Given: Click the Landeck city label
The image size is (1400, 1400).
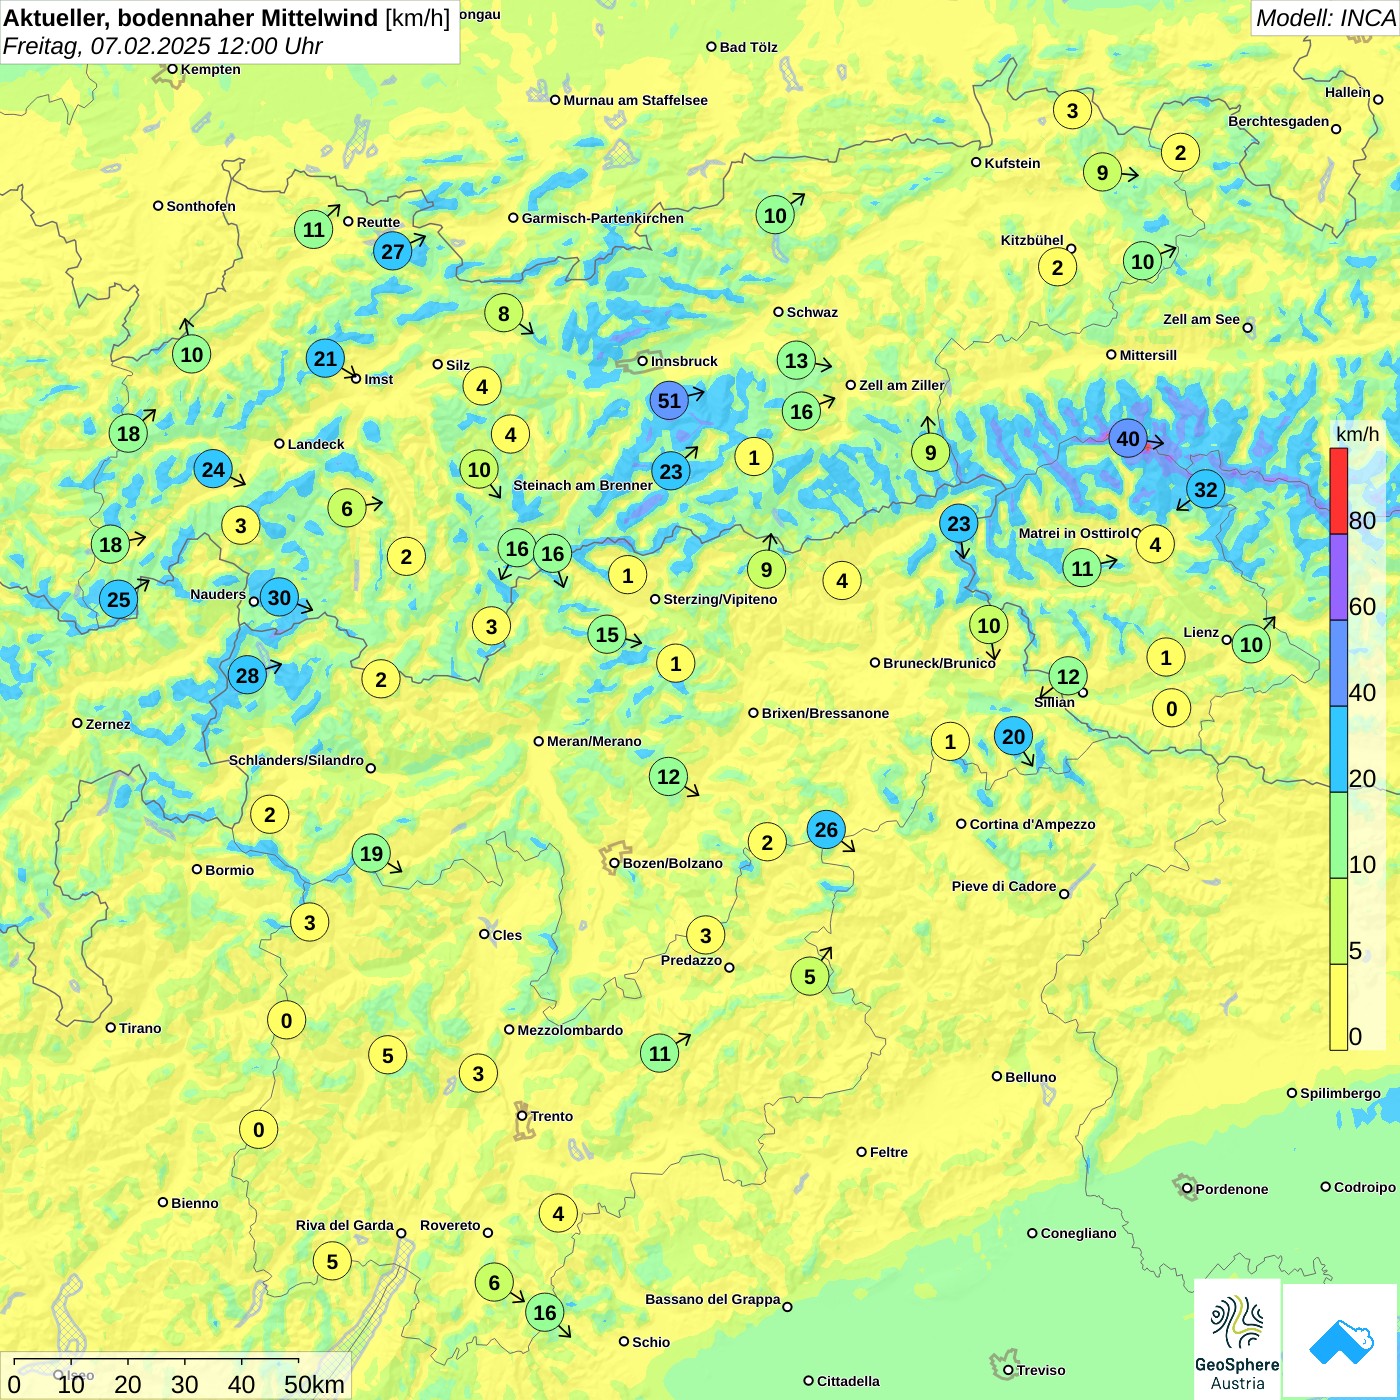Looking at the screenshot, I should [316, 444].
